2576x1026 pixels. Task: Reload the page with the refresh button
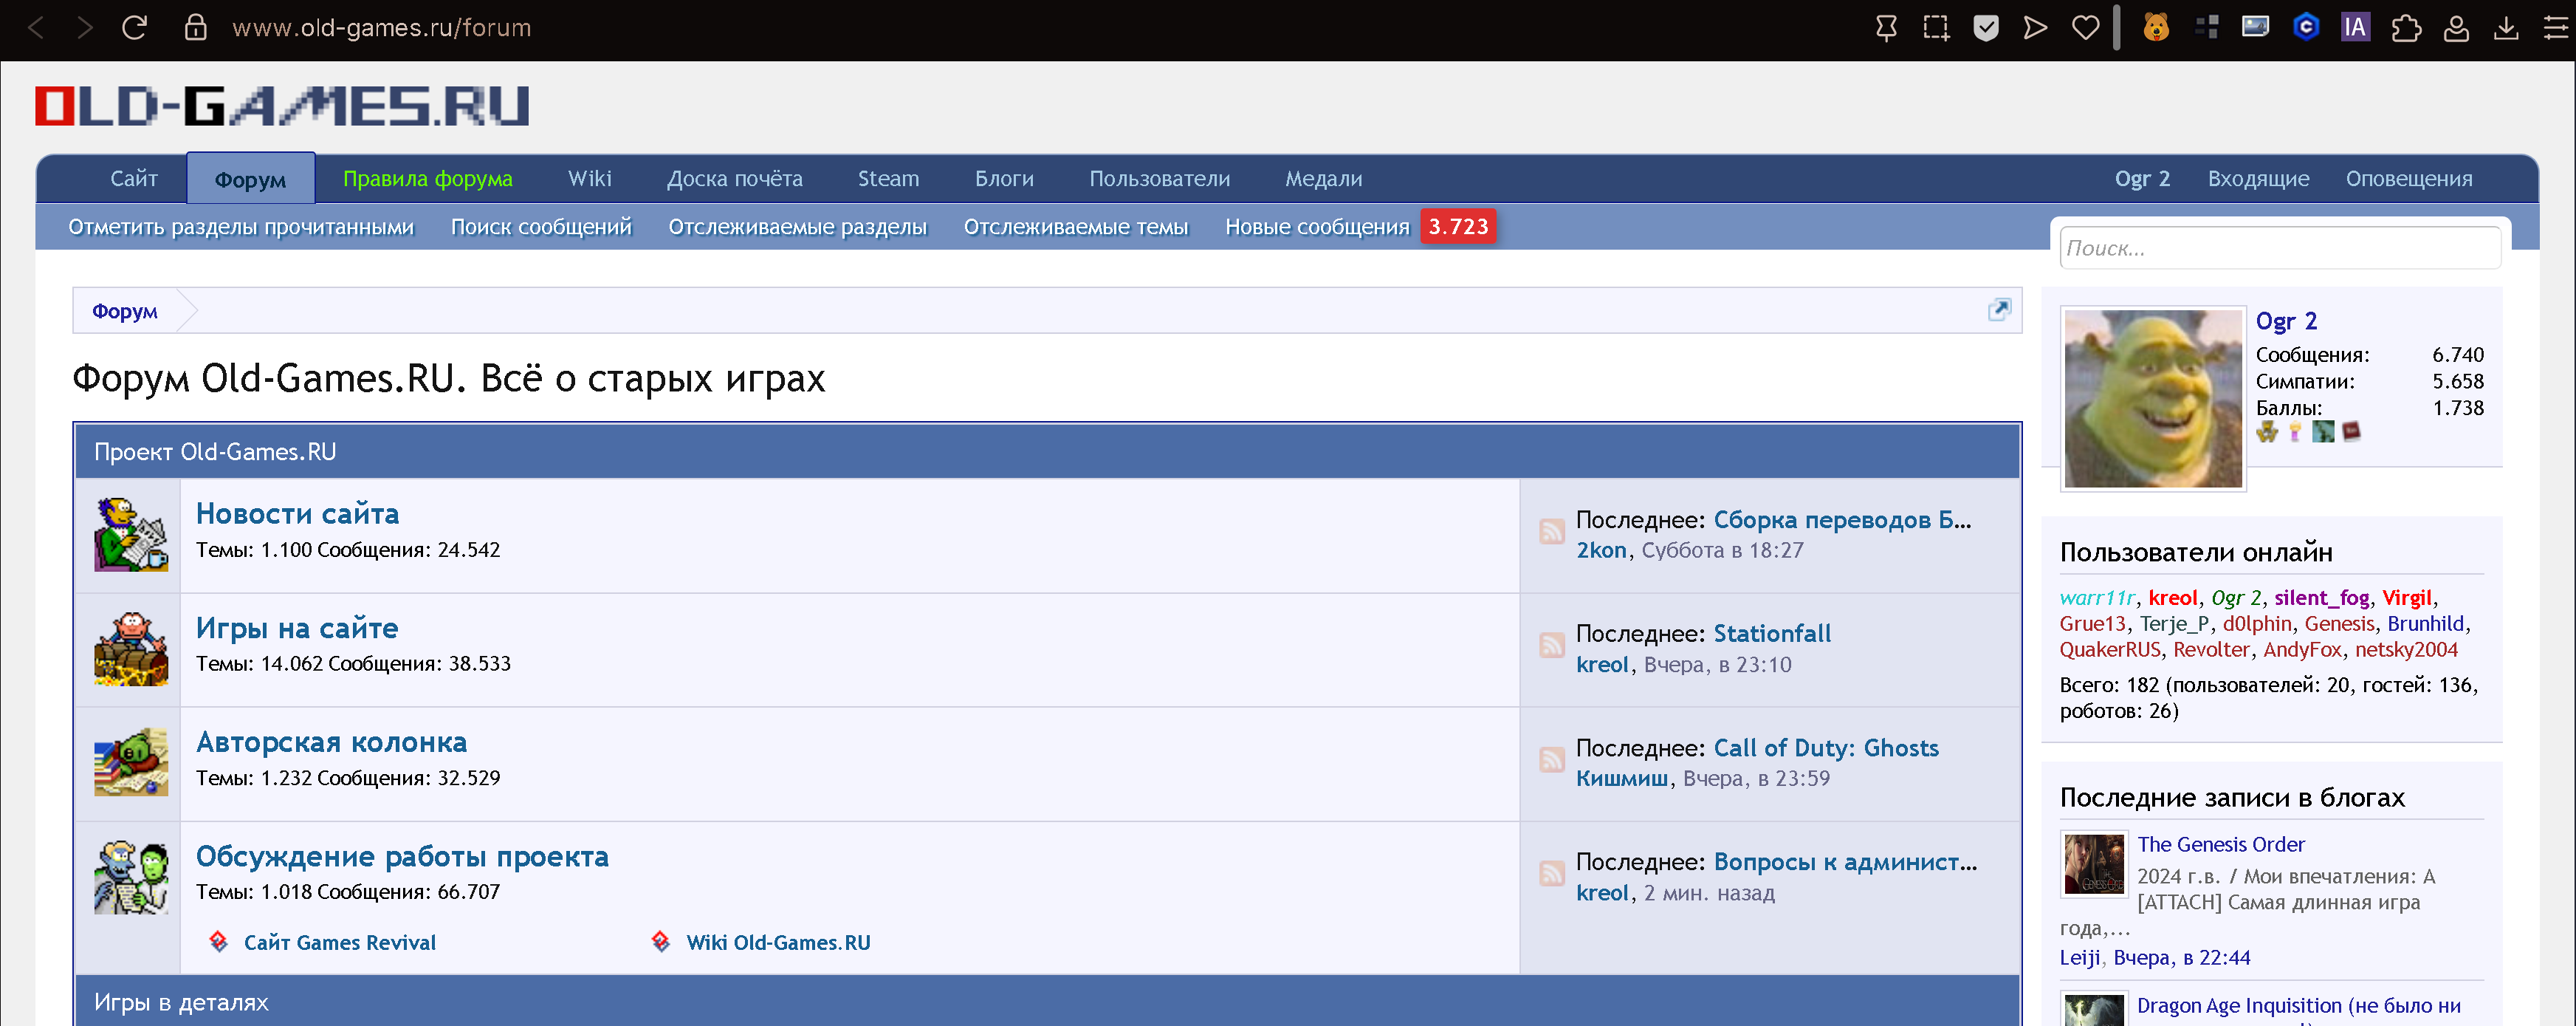point(135,28)
